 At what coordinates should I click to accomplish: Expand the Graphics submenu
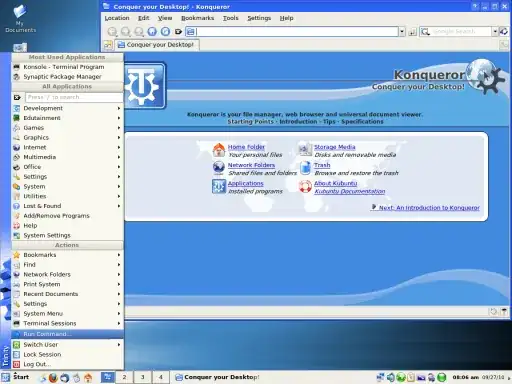[x=67, y=138]
